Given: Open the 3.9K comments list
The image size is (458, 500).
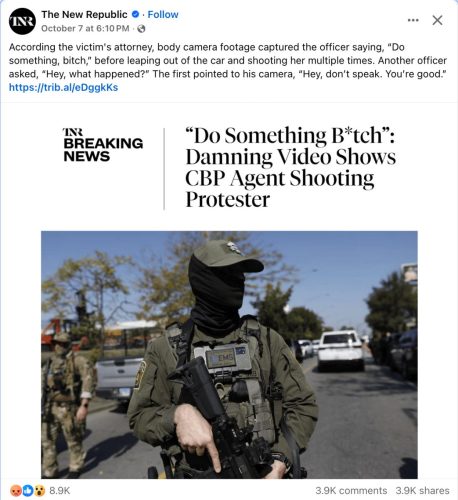Looking at the screenshot, I should [x=351, y=490].
